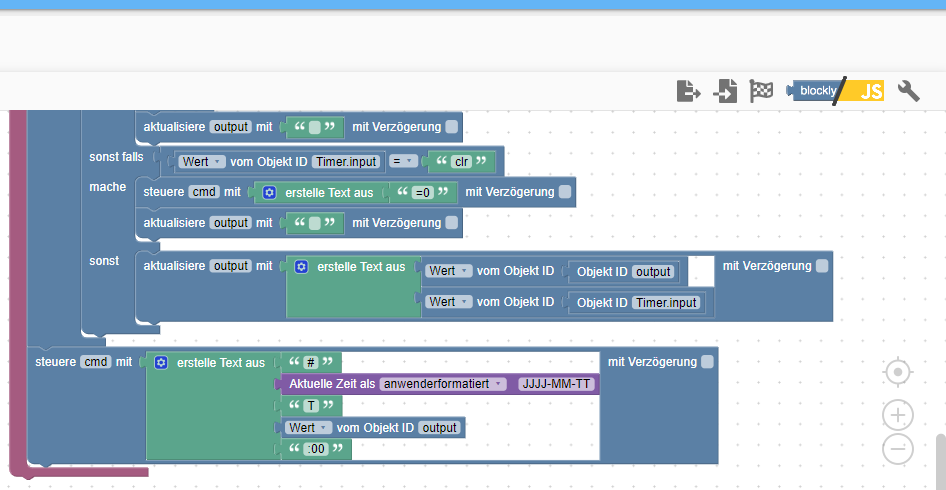Click the export blocks icon

[688, 91]
